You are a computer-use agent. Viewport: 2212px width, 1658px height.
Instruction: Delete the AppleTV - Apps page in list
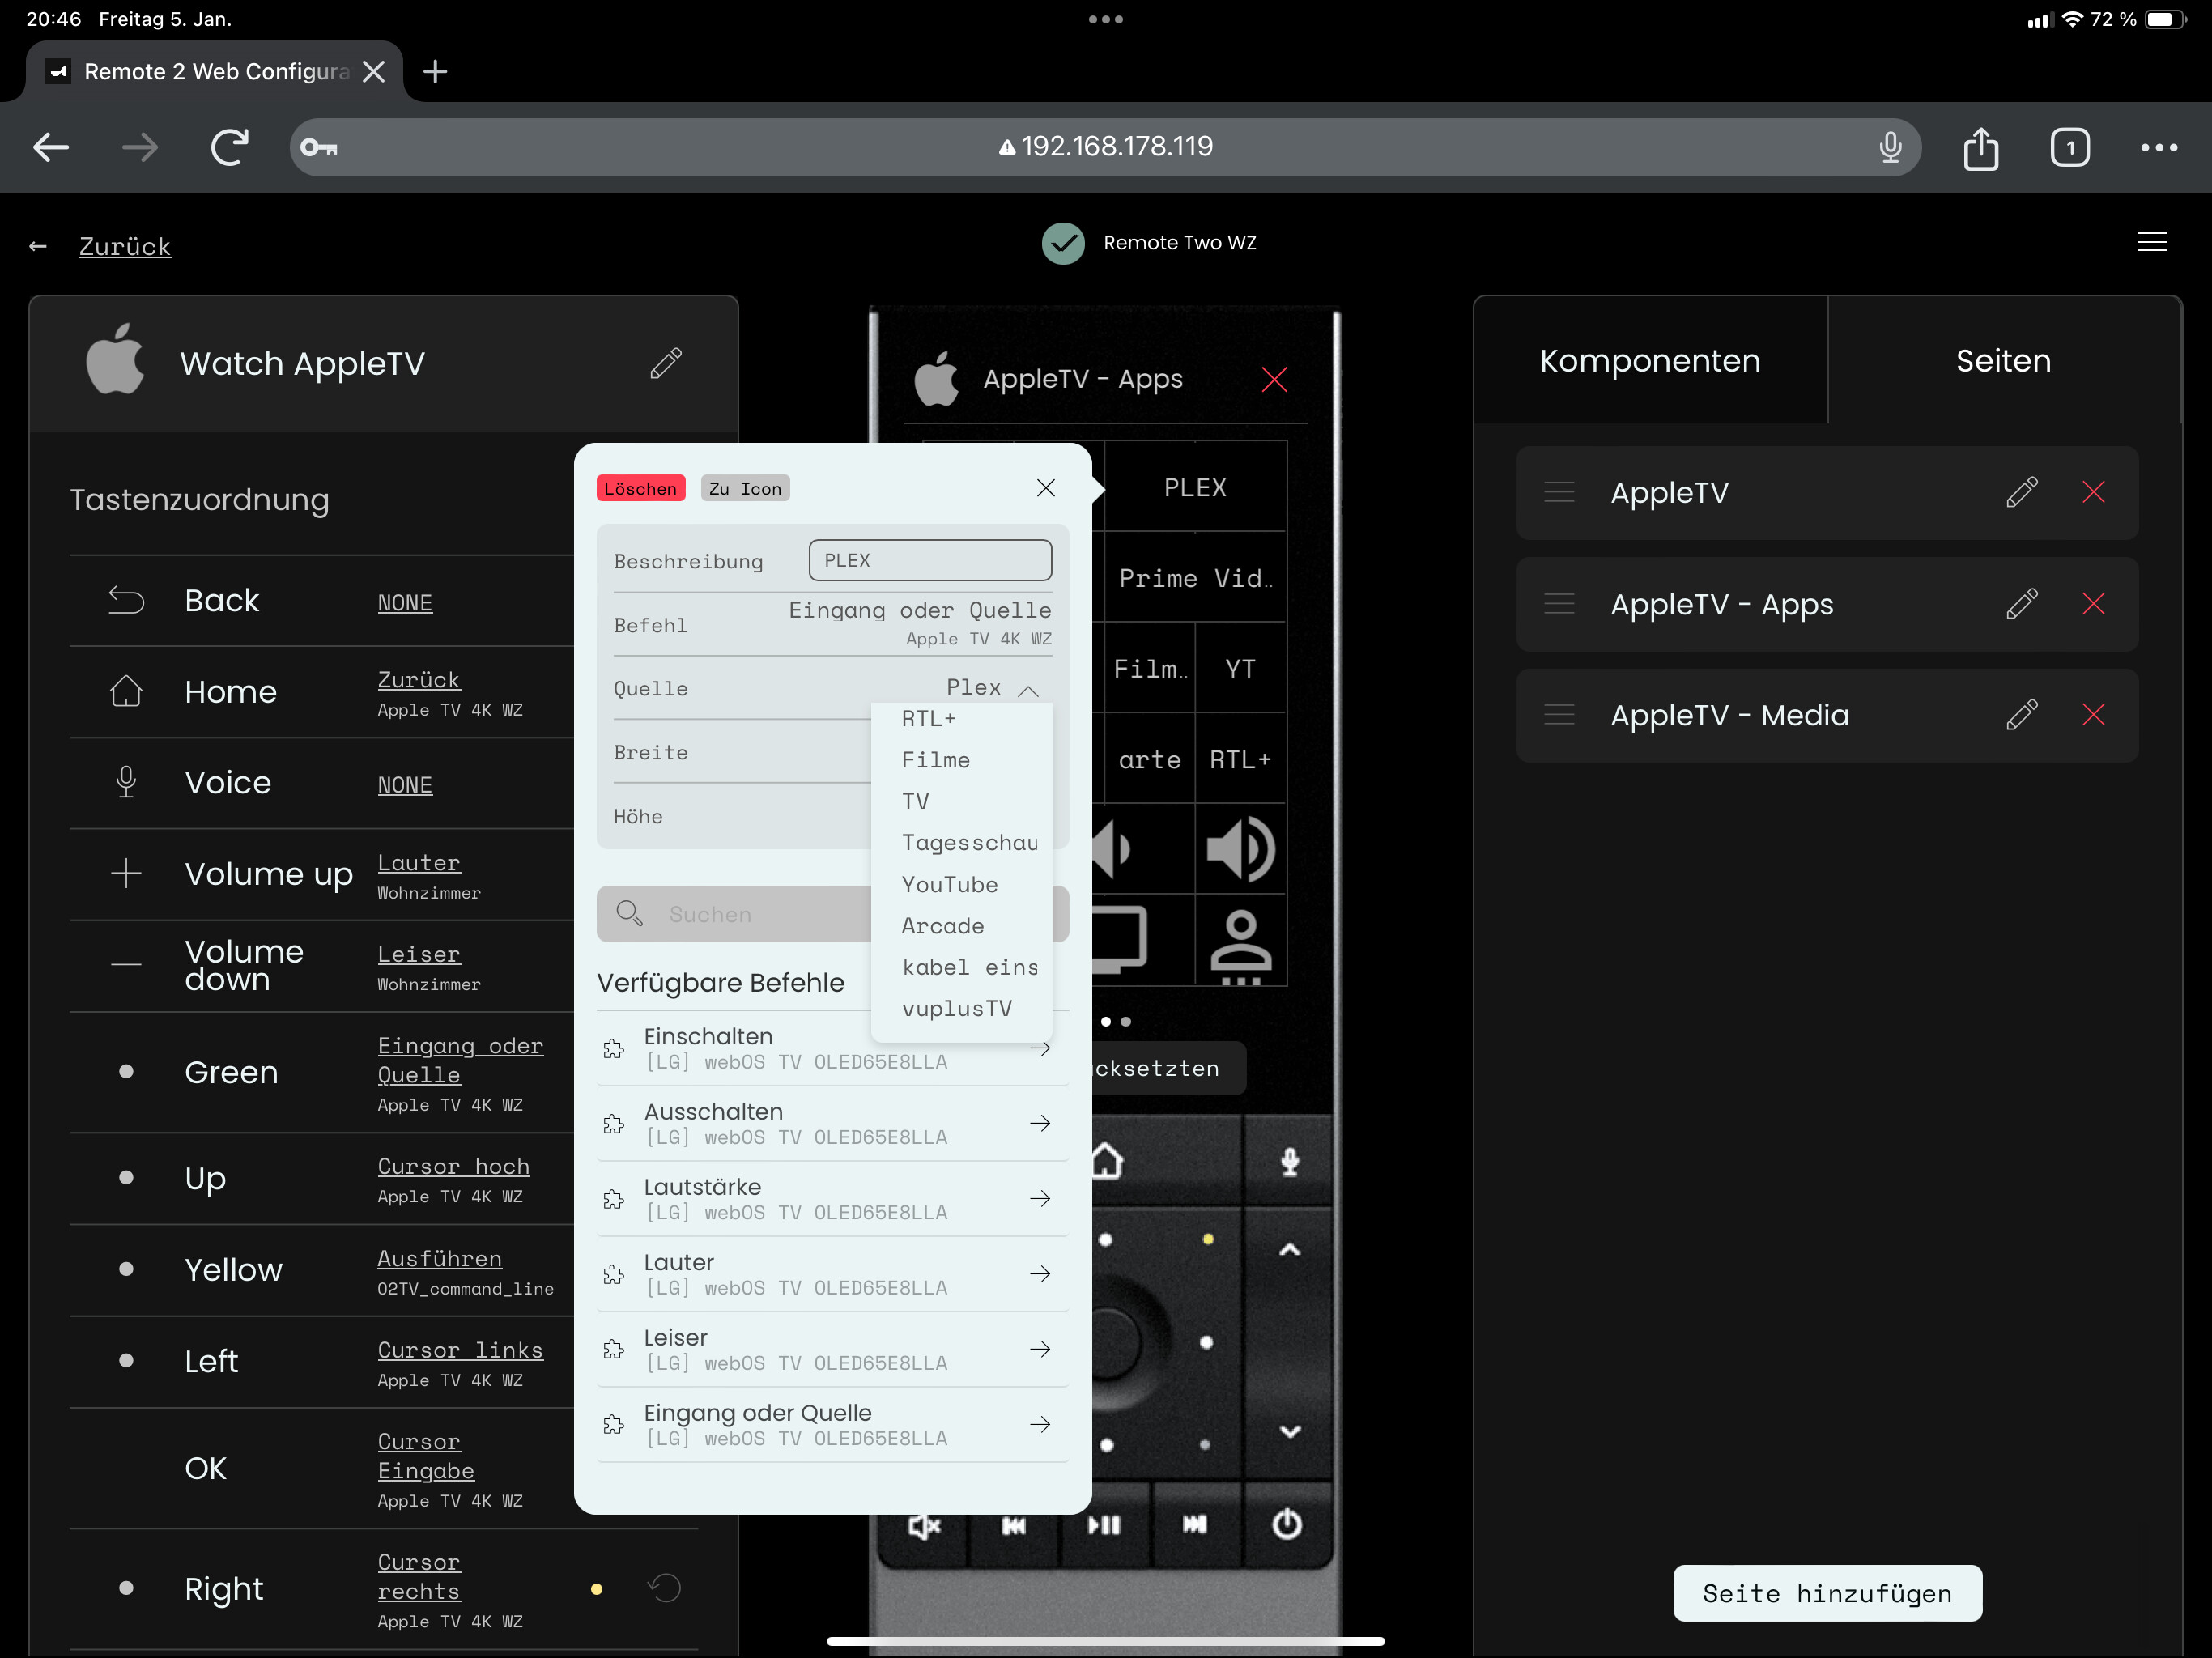pos(2093,604)
